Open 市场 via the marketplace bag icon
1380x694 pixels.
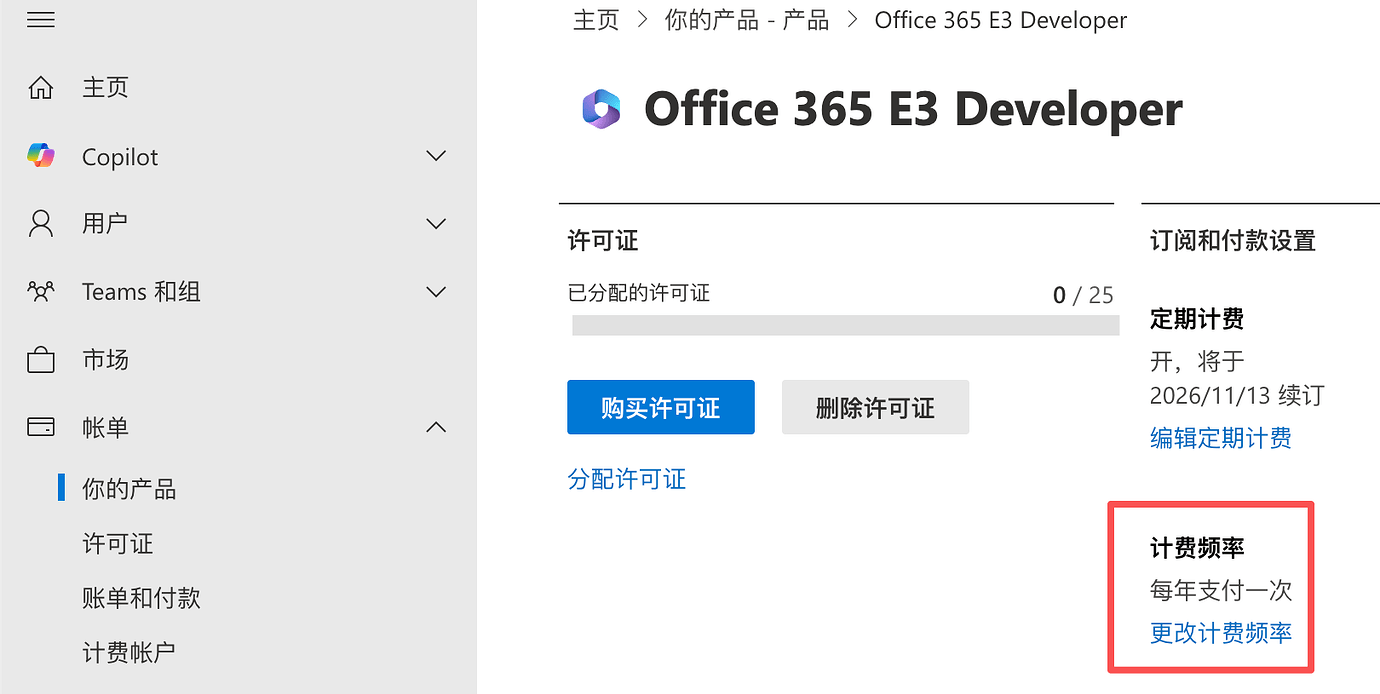tap(40, 359)
